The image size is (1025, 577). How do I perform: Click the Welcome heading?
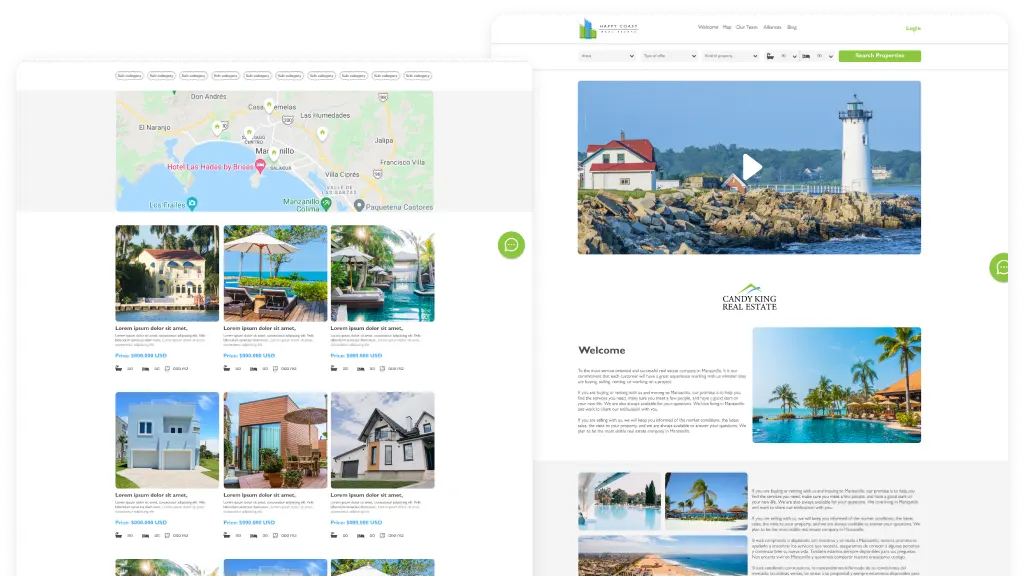coord(601,350)
